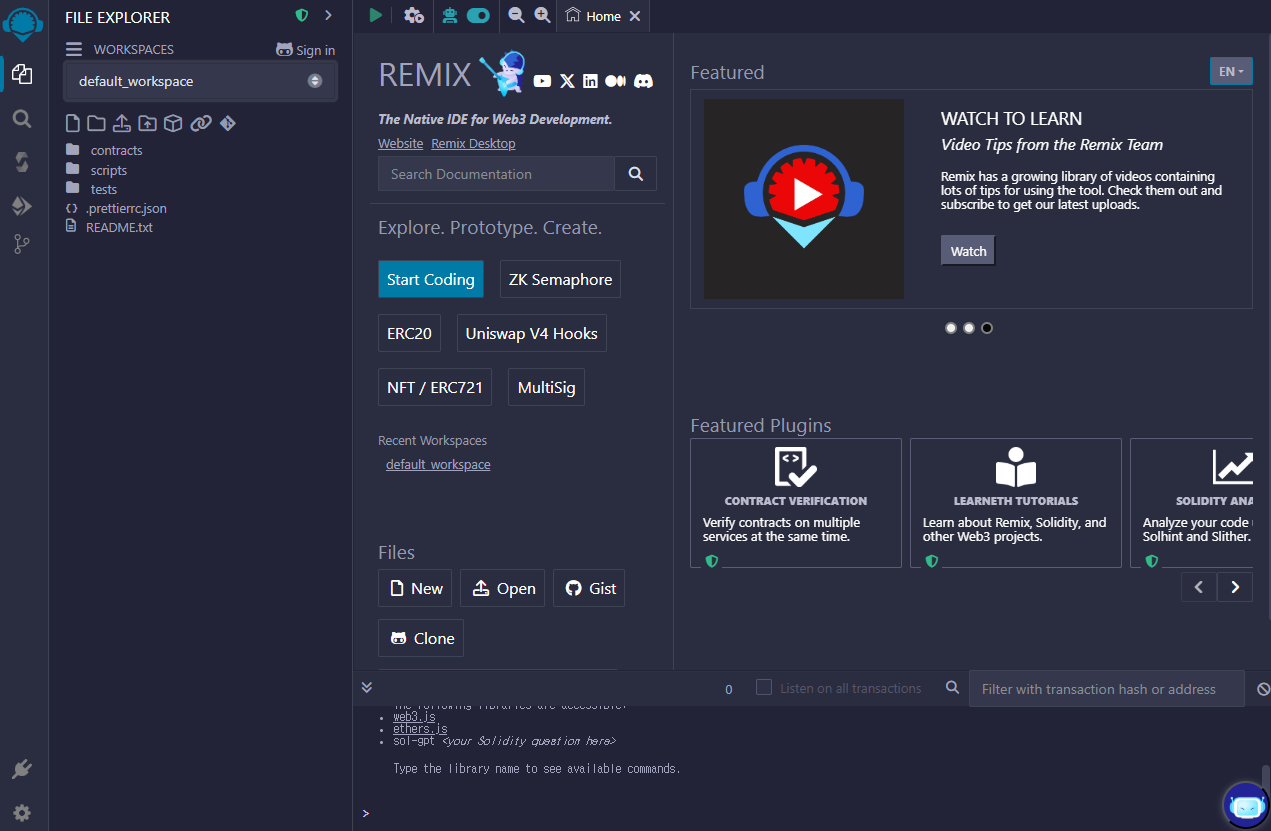Click the upload folder icon in explorer

pos(148,123)
